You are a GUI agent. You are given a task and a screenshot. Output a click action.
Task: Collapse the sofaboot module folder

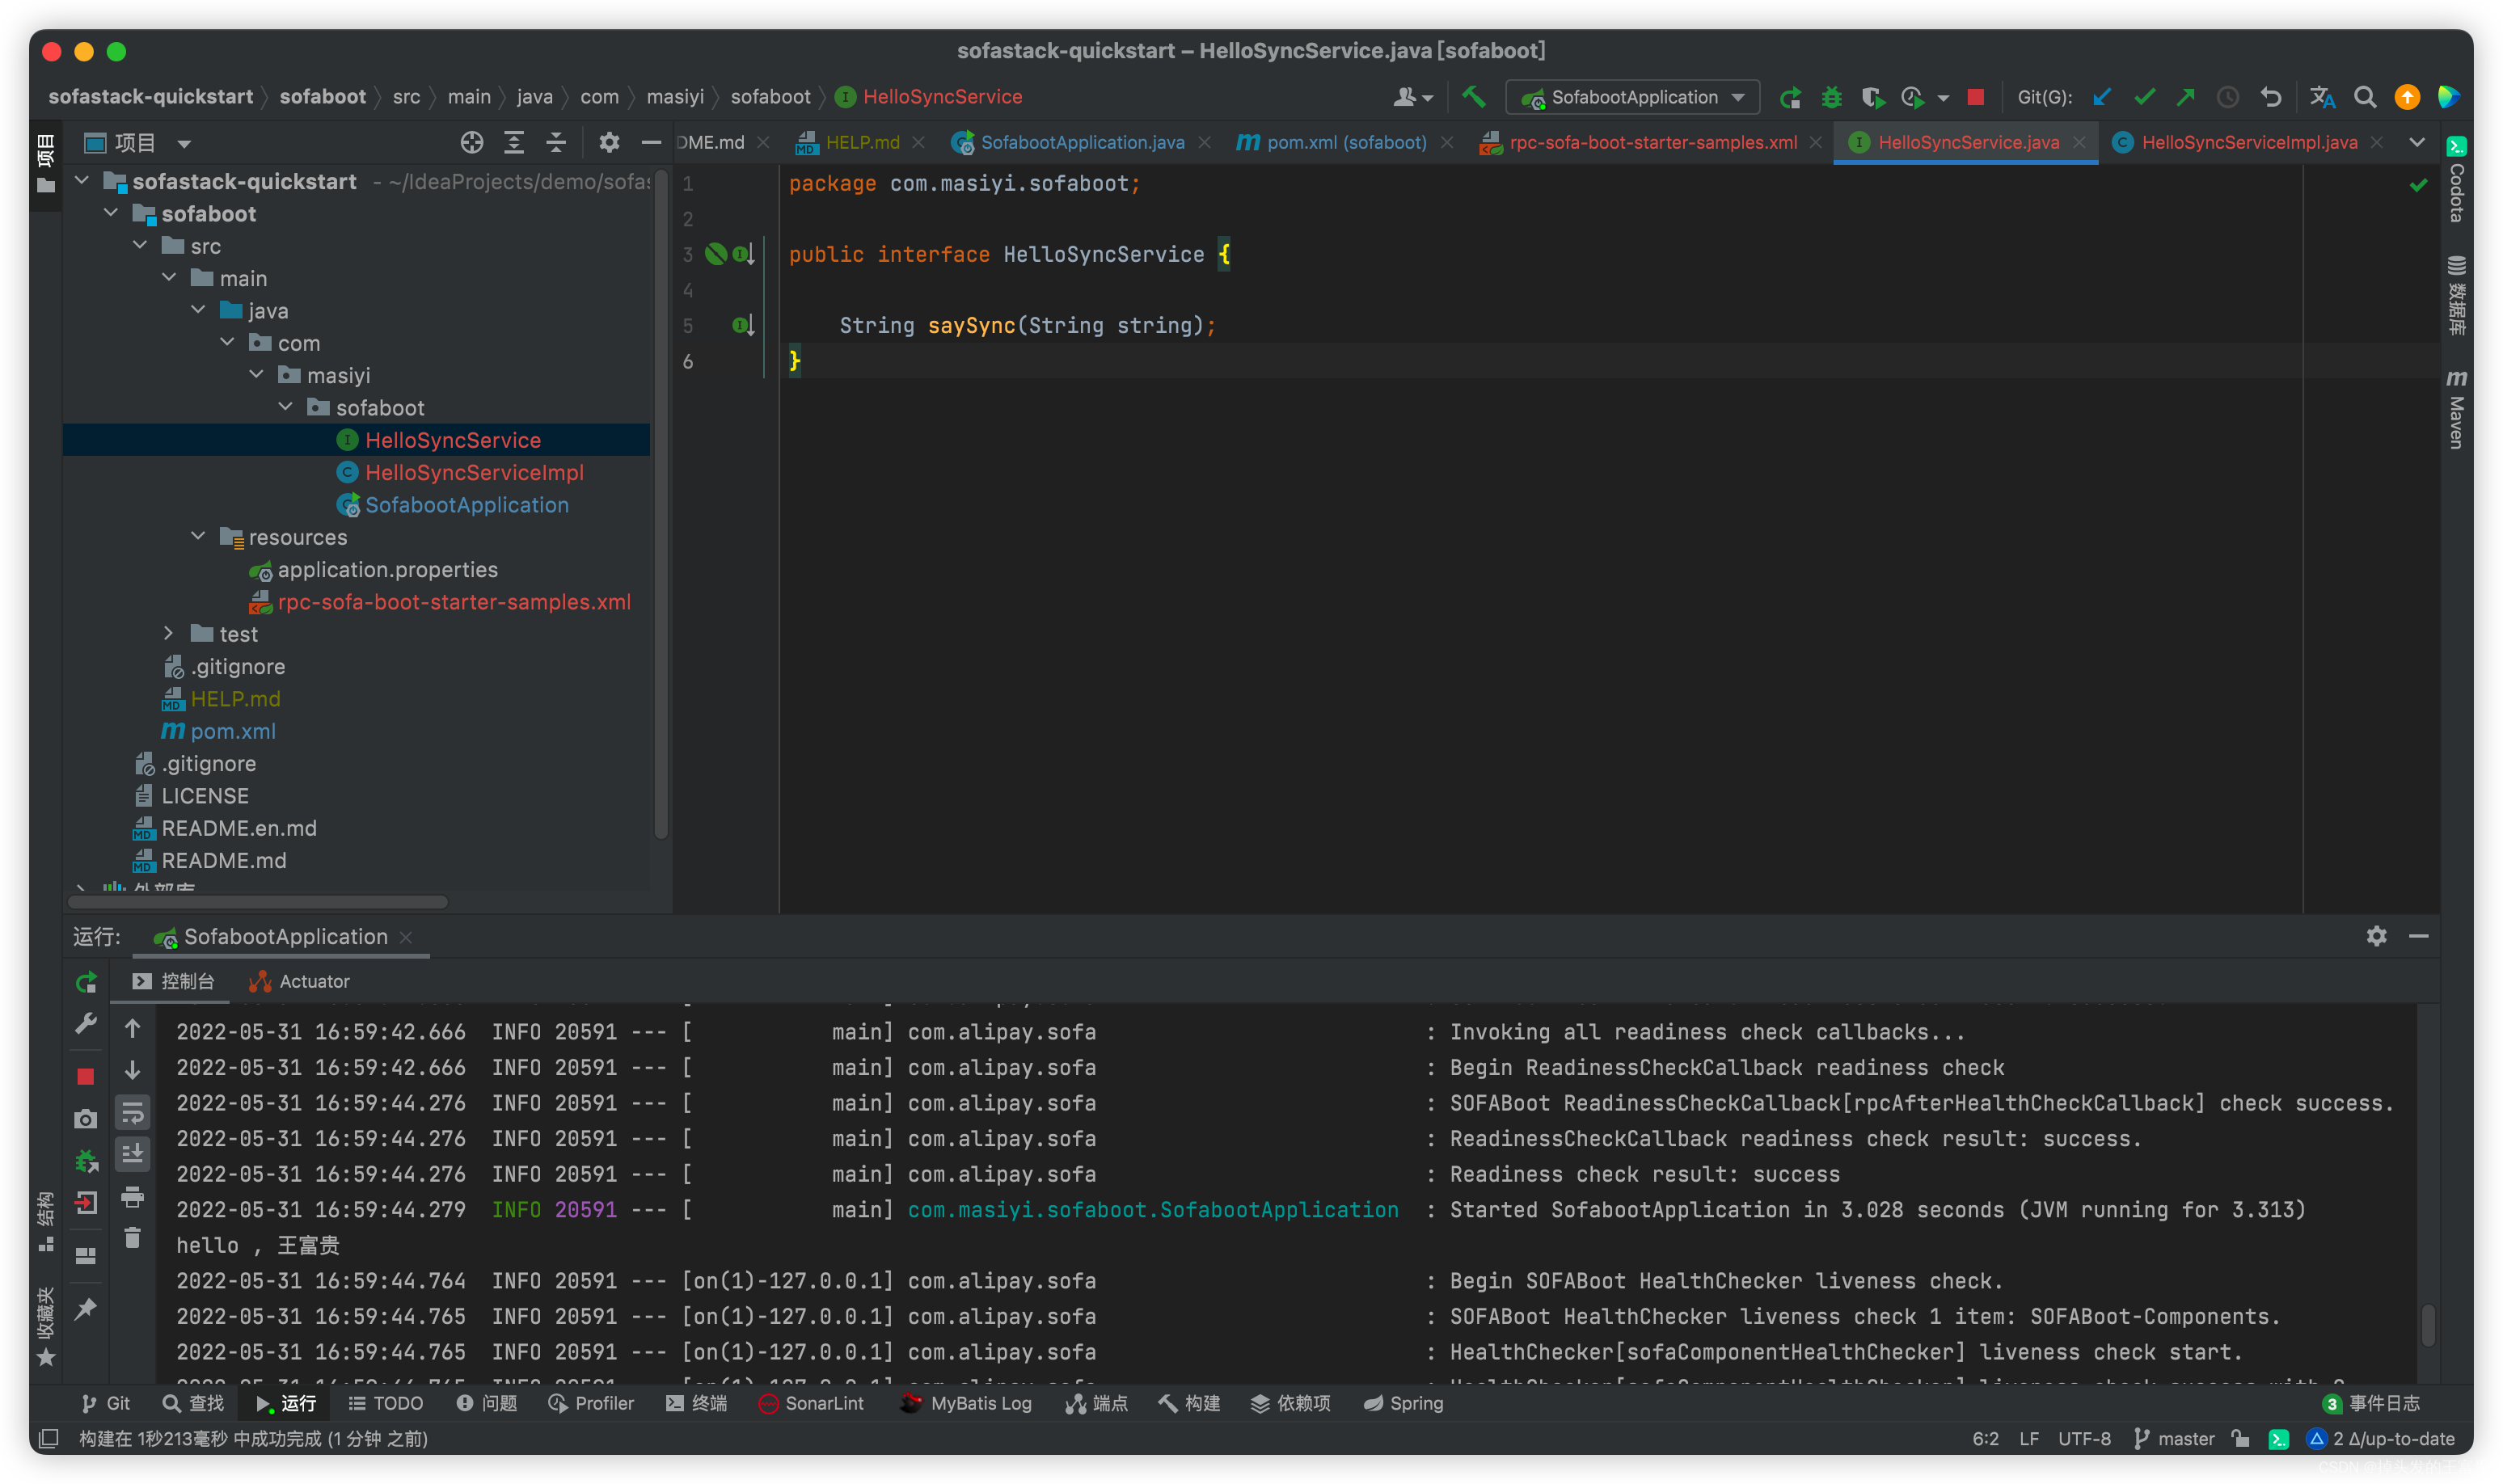click(x=112, y=213)
